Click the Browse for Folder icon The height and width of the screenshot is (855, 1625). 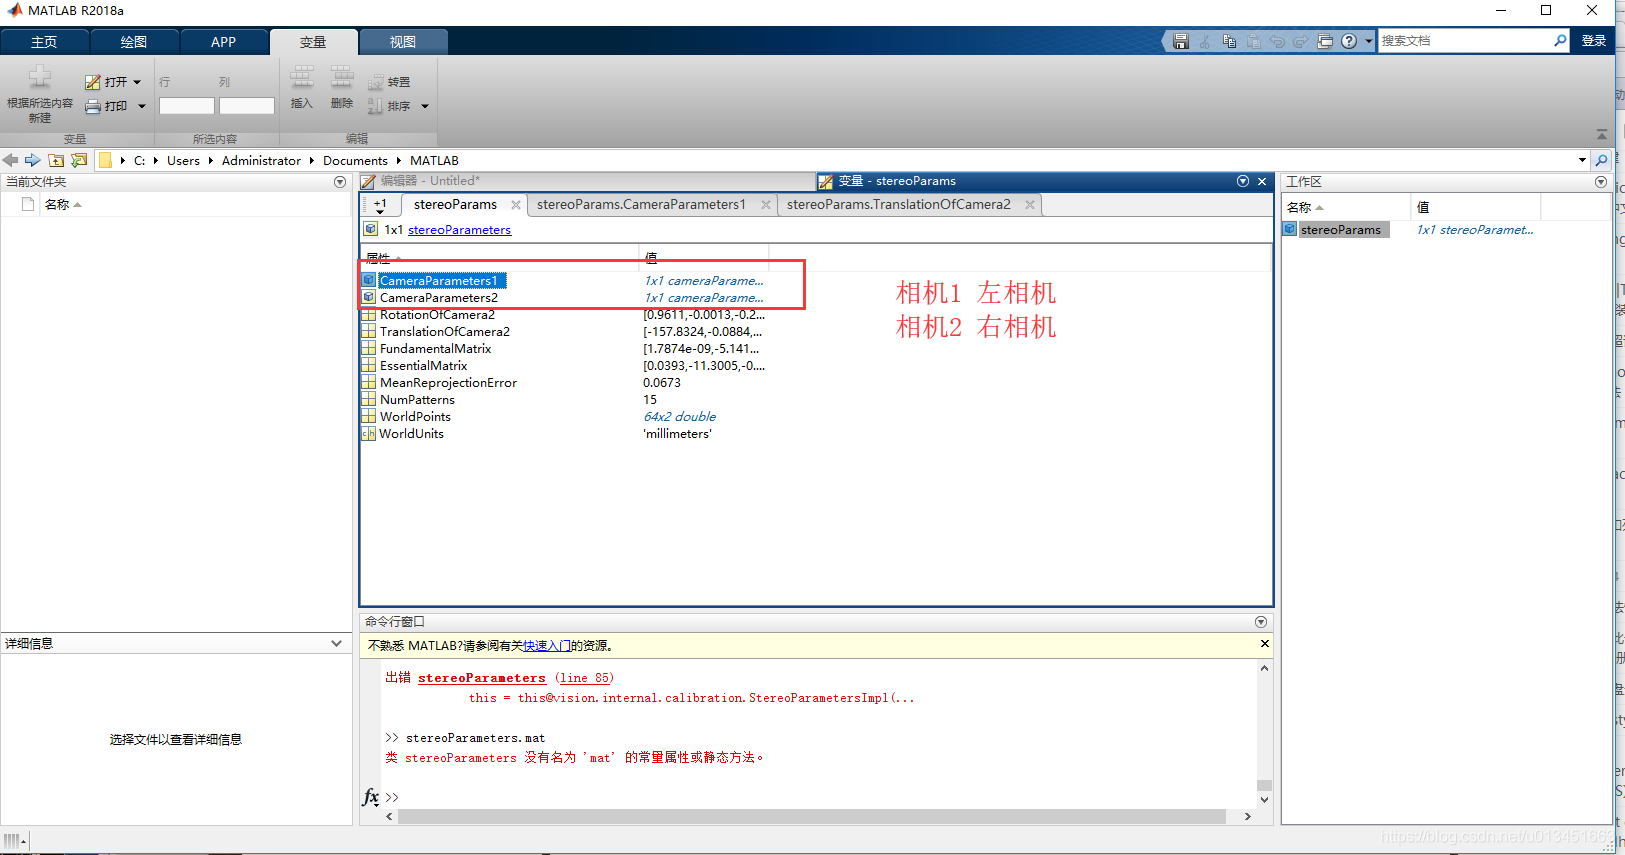(79, 160)
